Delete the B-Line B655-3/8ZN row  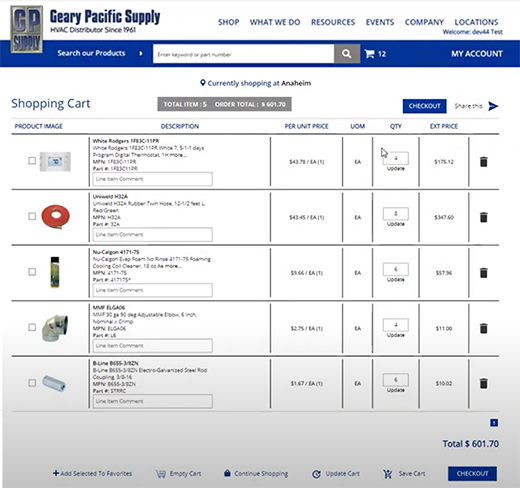point(484,383)
